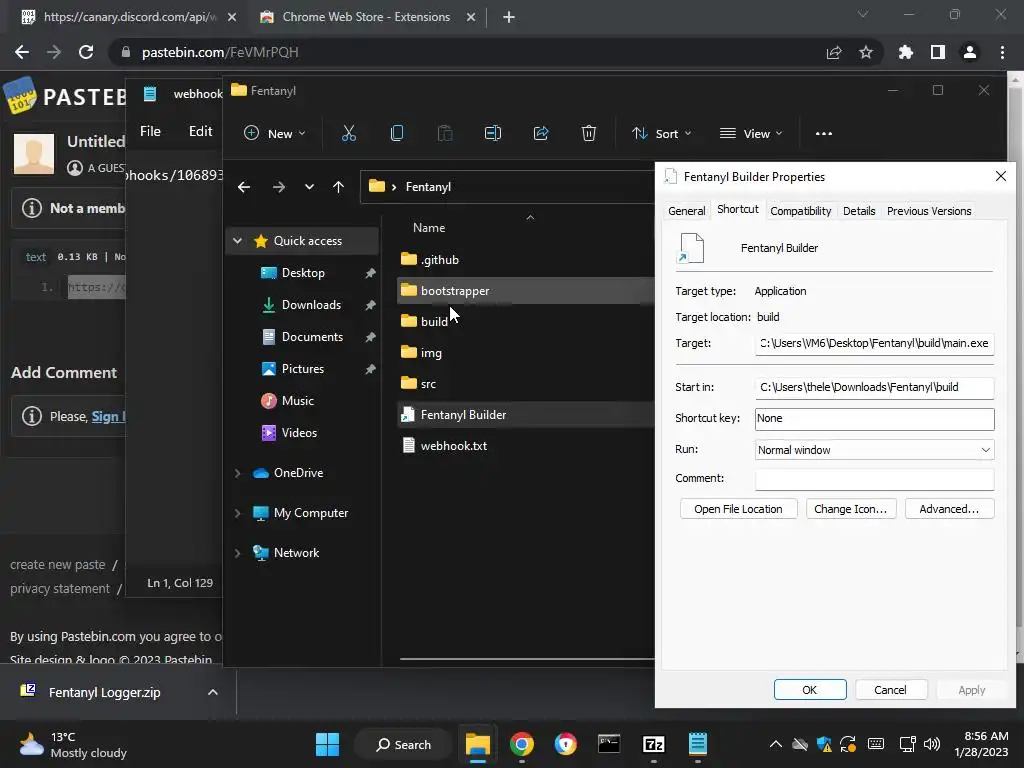Click in the Shortcut key field
The image size is (1024, 768).
tap(874, 419)
